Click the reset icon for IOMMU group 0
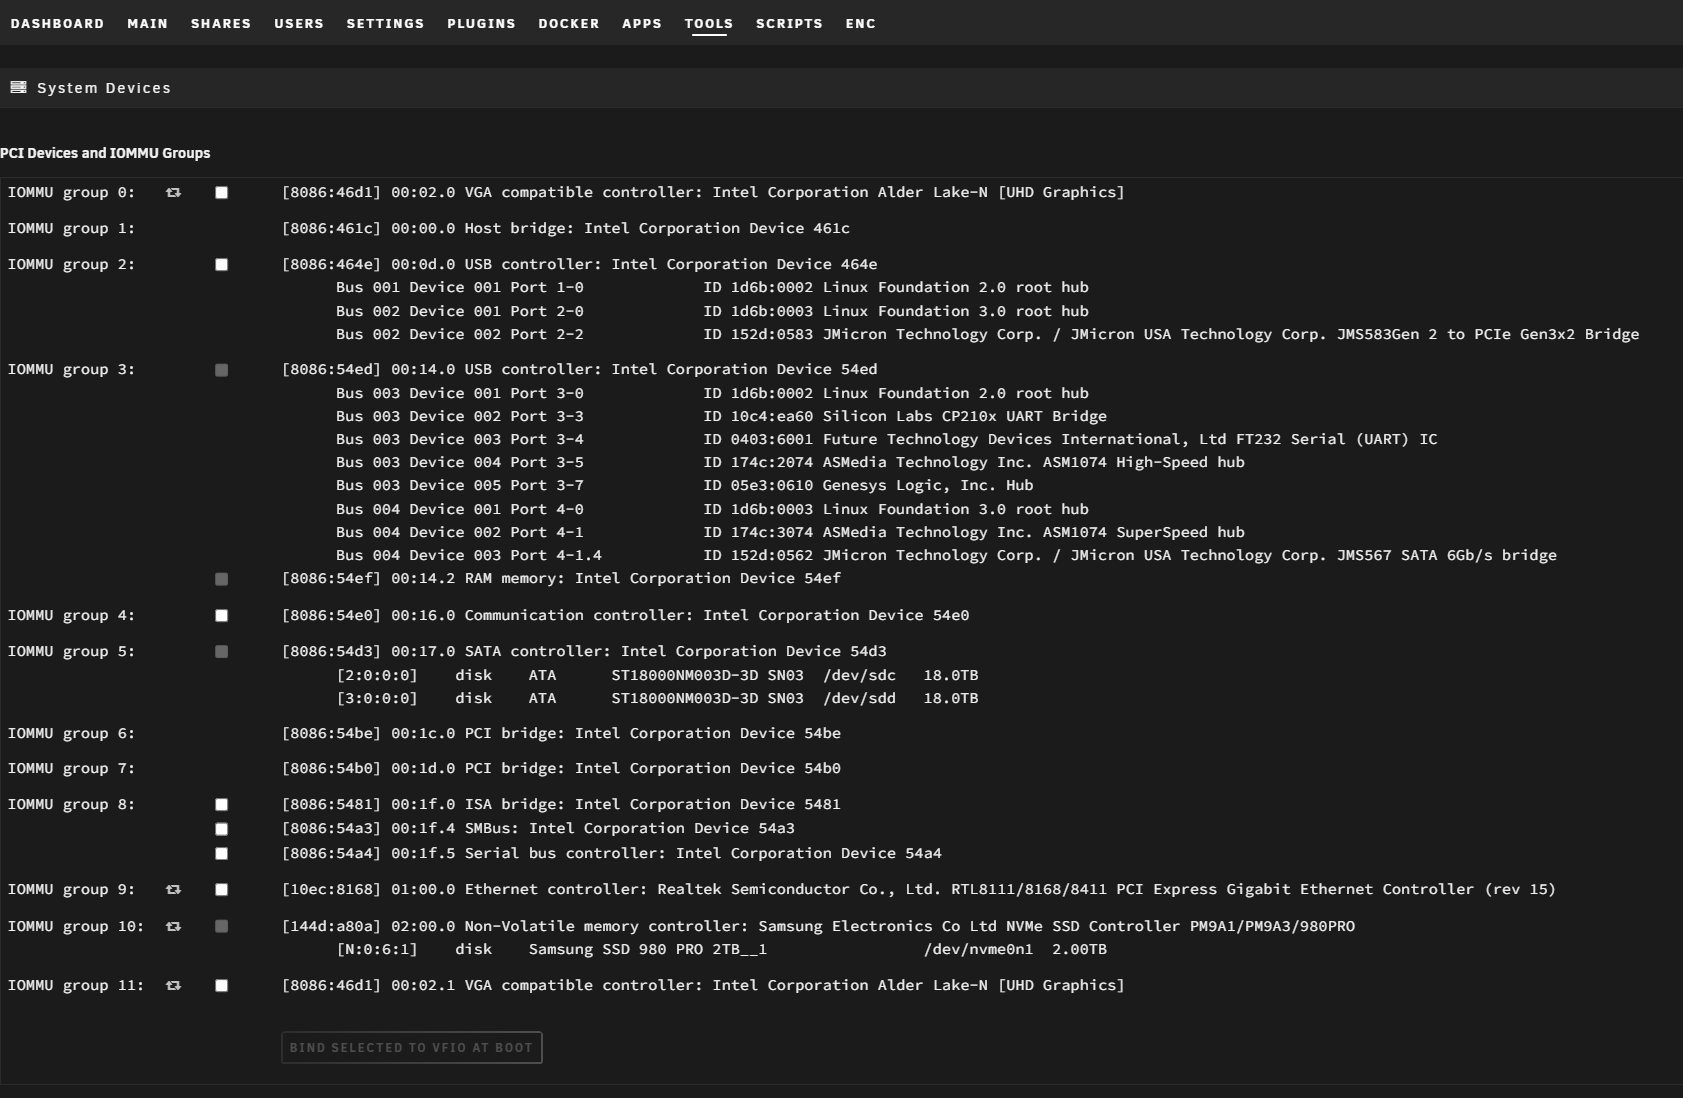Viewport: 1683px width, 1098px height. click(173, 193)
